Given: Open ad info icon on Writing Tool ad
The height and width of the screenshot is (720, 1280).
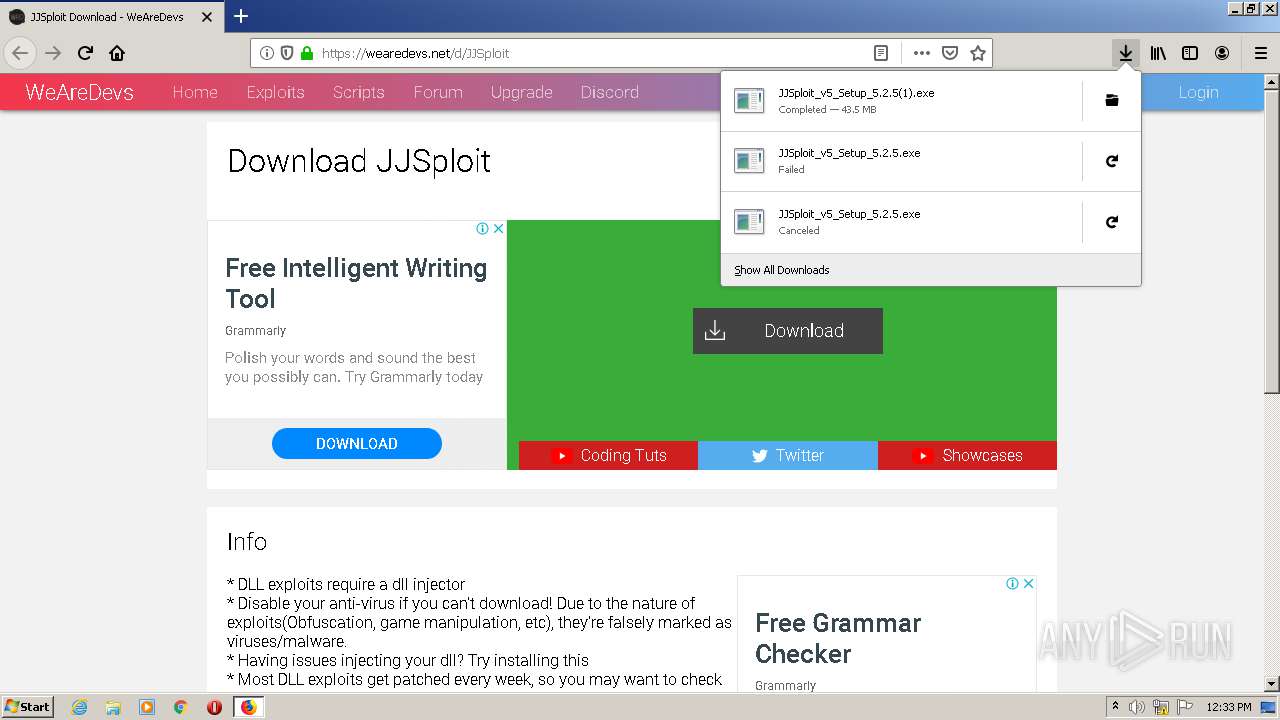Looking at the screenshot, I should 483,228.
